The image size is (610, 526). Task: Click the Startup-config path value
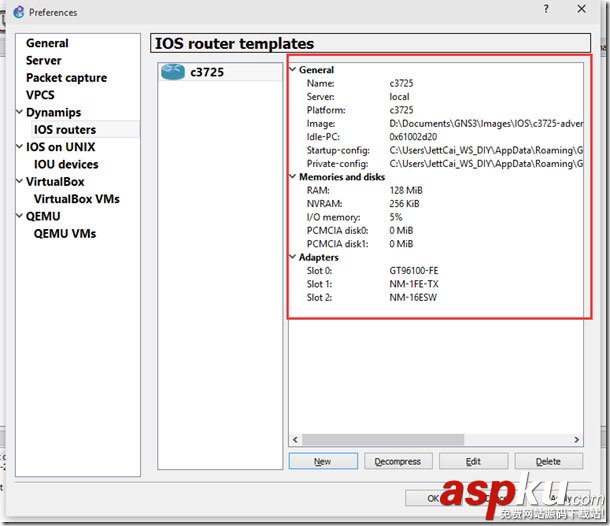point(486,150)
